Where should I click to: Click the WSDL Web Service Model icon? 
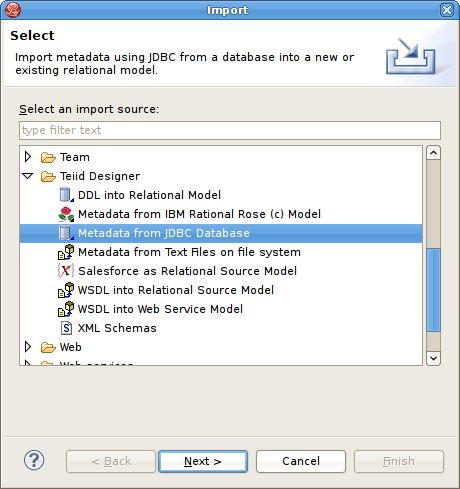click(66, 309)
